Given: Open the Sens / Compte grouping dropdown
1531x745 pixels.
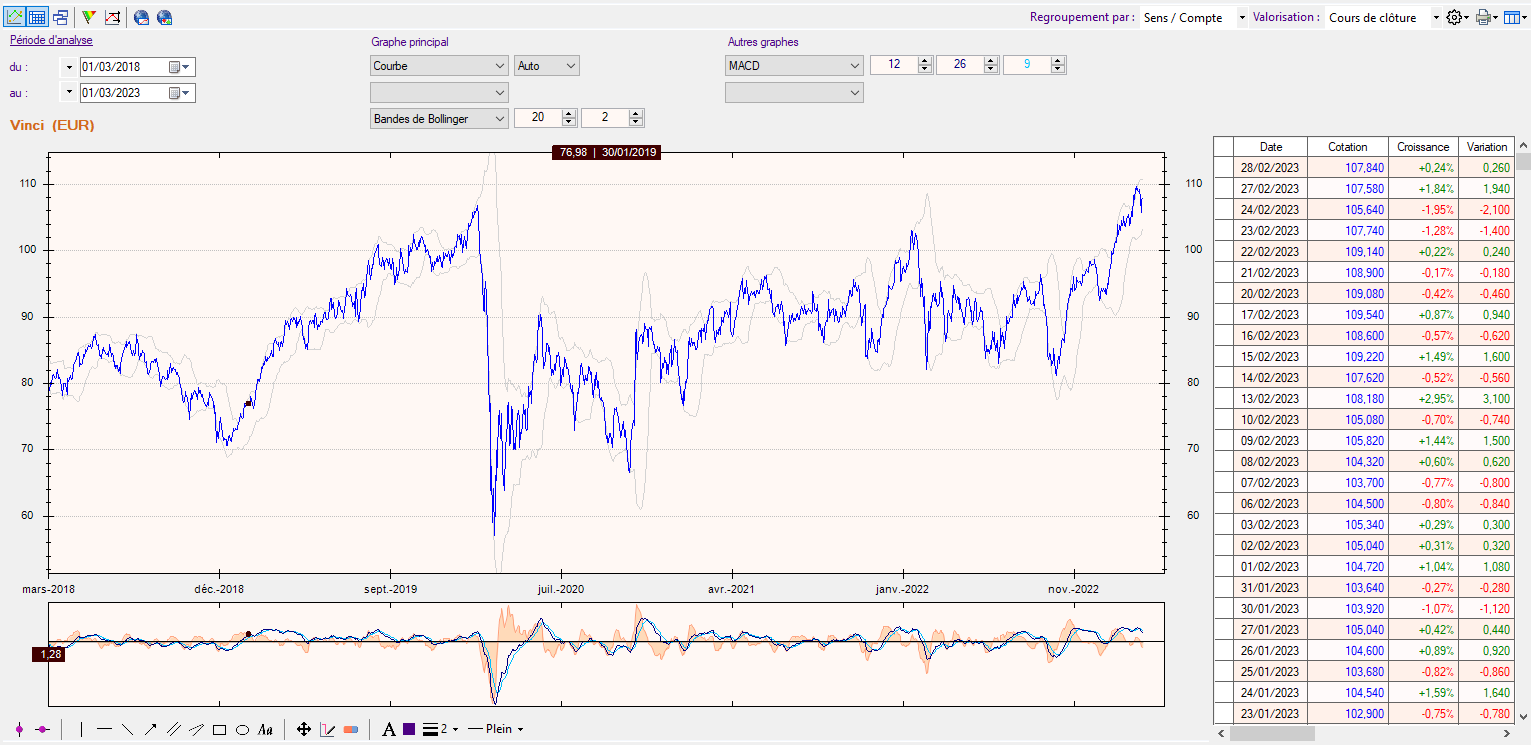Looking at the screenshot, I should [x=1194, y=18].
